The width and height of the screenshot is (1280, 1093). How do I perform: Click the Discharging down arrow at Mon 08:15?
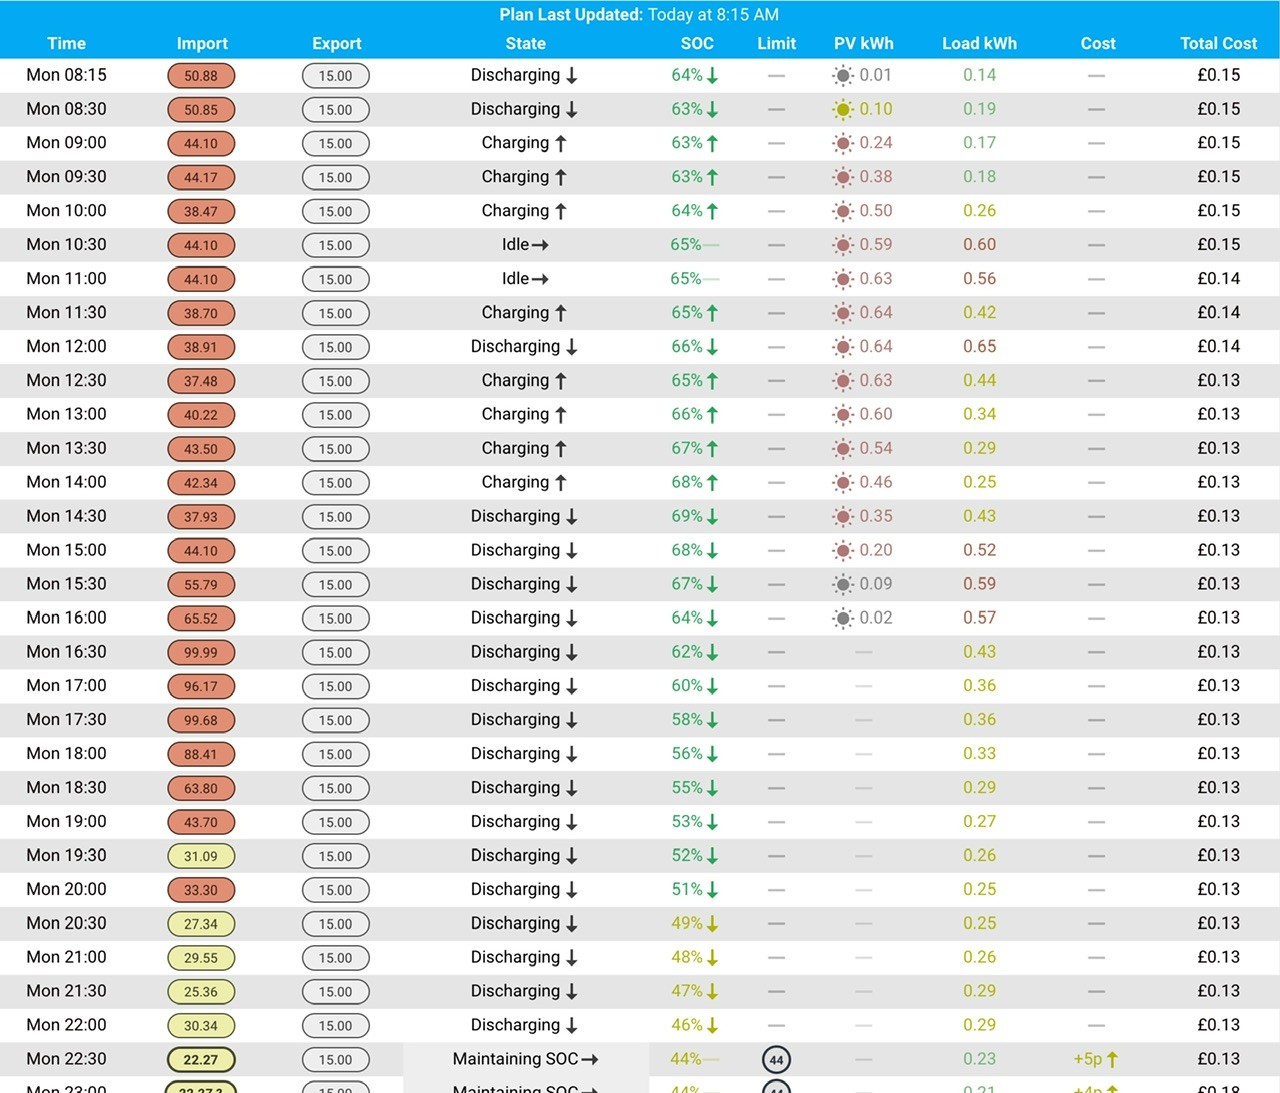[x=572, y=76]
